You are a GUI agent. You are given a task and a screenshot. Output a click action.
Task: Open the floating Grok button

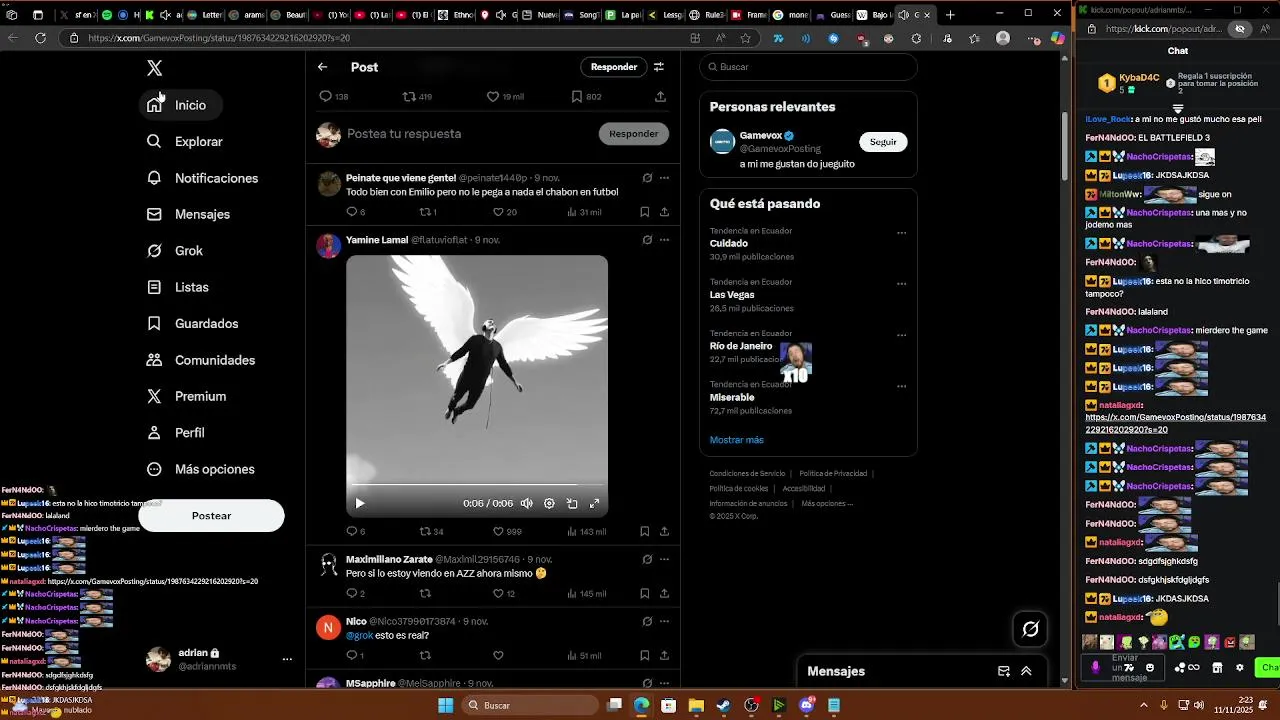coord(1031,629)
